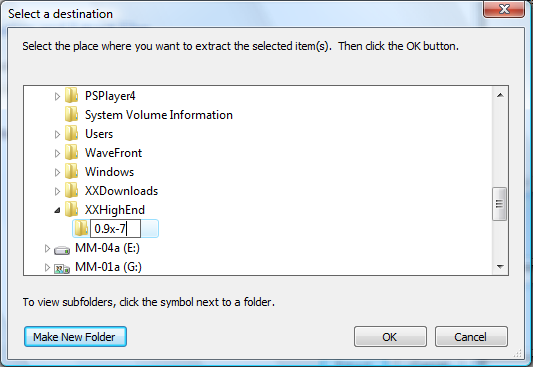Select the WaveFront folder label
The image size is (533, 367).
114,153
